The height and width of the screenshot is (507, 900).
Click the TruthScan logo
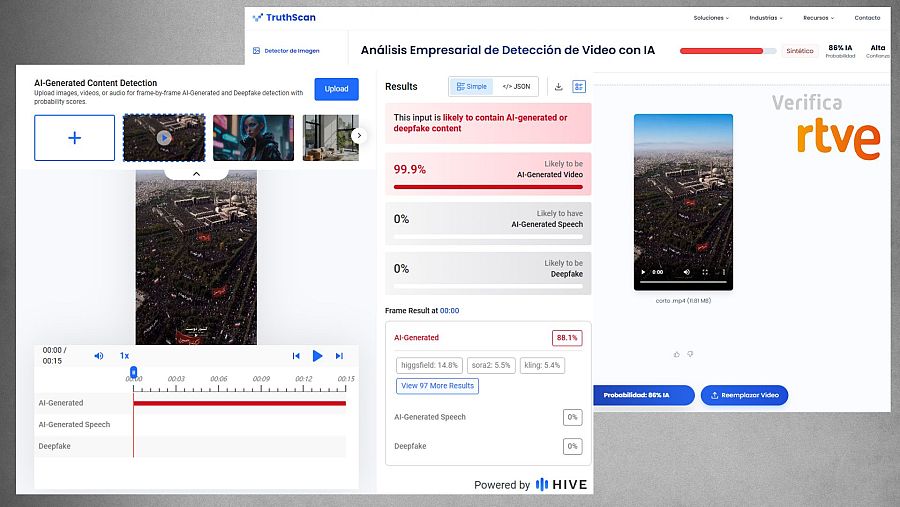tap(284, 17)
